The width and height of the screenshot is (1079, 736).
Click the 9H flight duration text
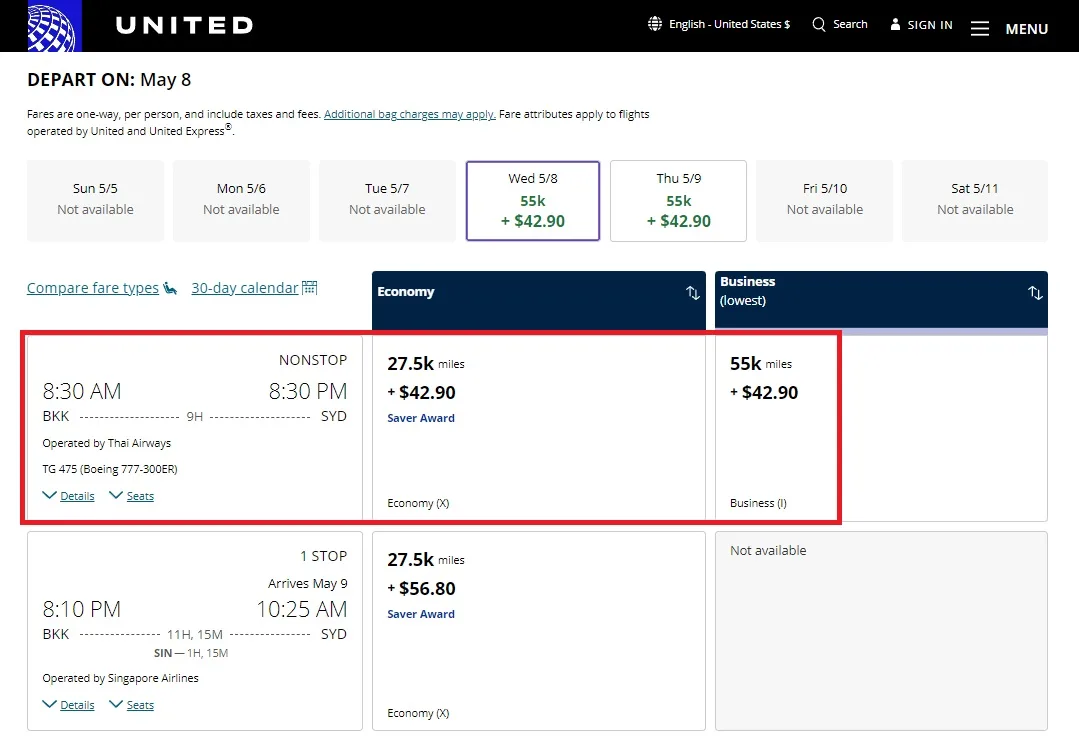(x=195, y=417)
